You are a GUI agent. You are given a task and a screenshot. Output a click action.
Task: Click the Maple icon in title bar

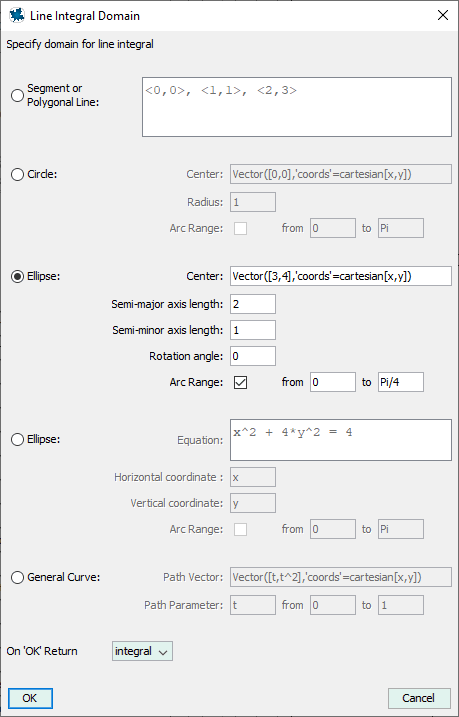pos(17,16)
